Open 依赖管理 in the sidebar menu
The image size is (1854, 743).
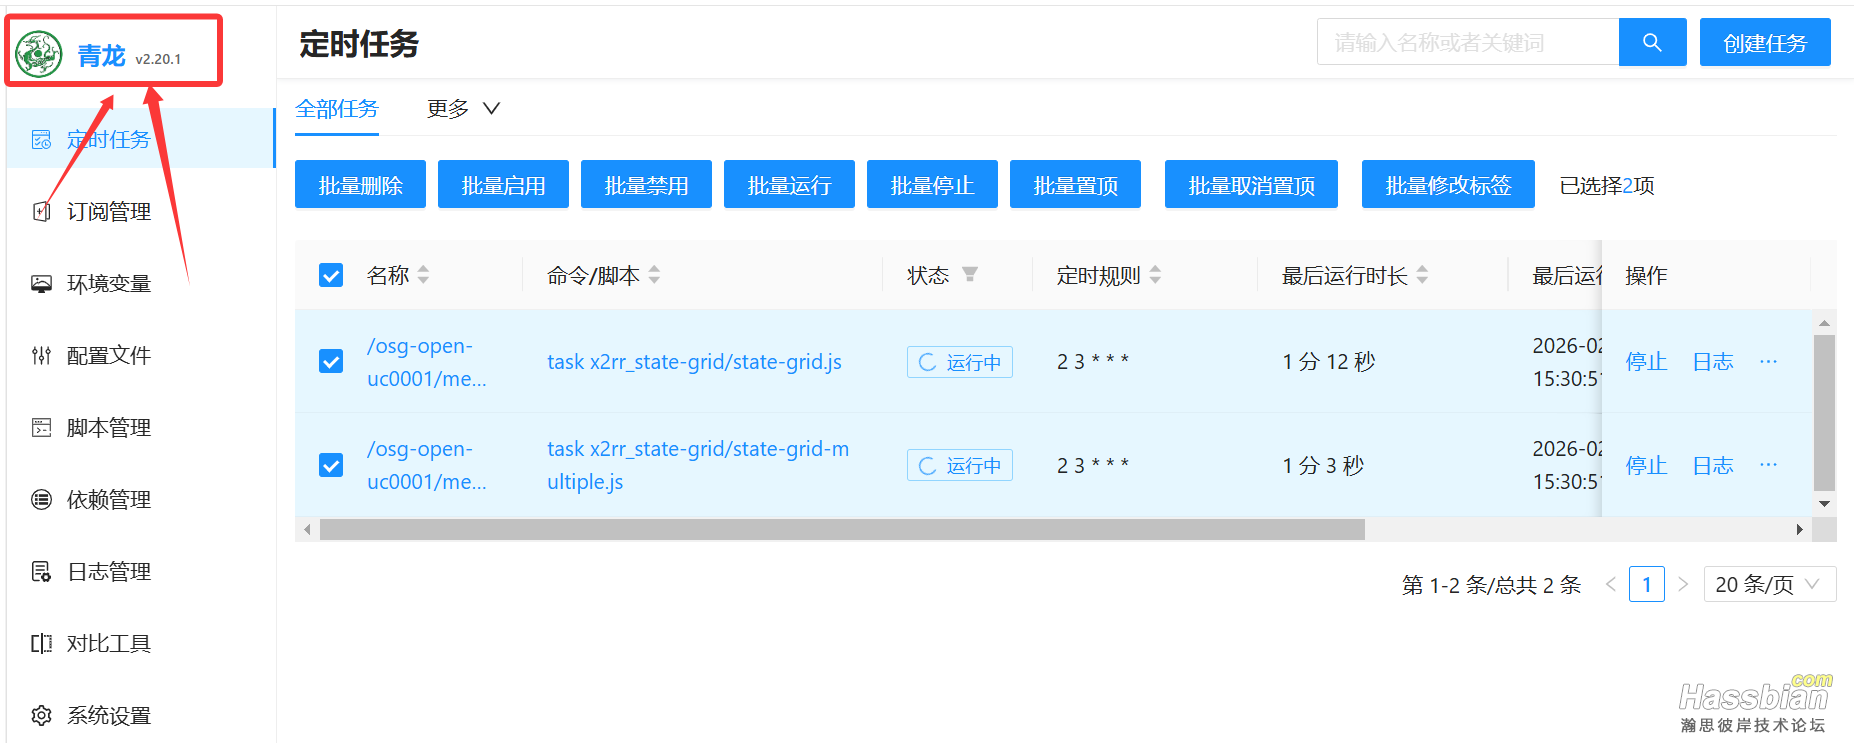tap(141, 499)
